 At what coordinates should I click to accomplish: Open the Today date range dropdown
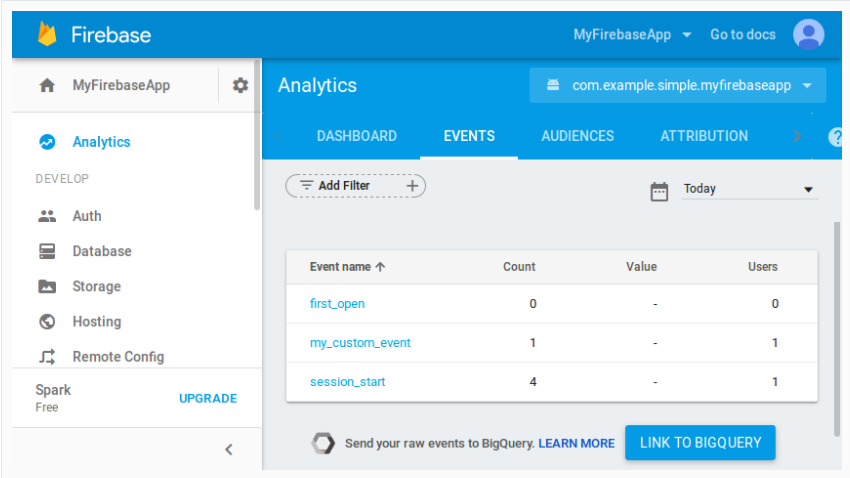tap(749, 189)
